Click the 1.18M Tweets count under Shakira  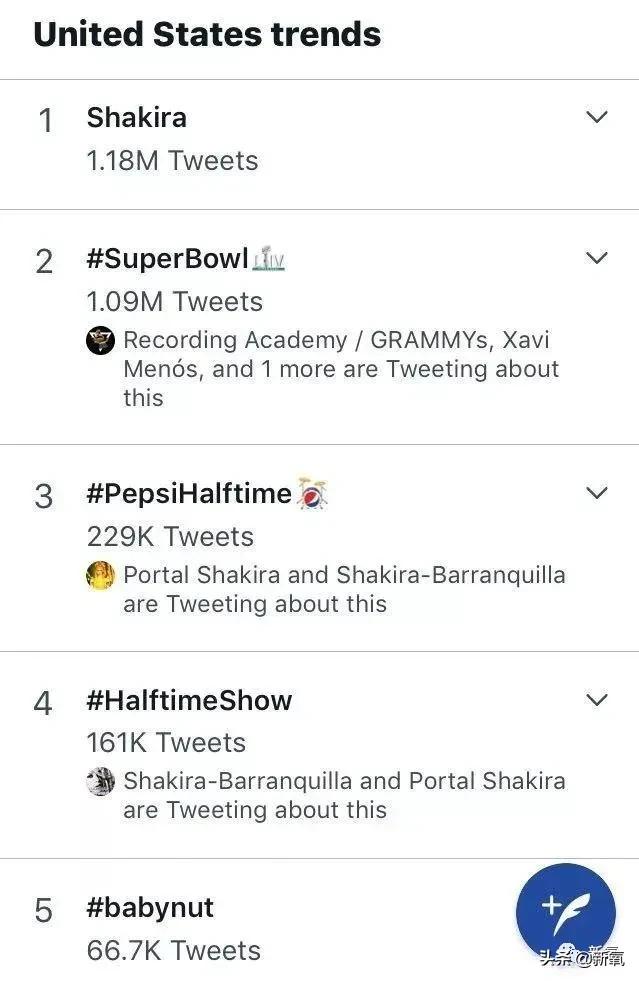172,161
